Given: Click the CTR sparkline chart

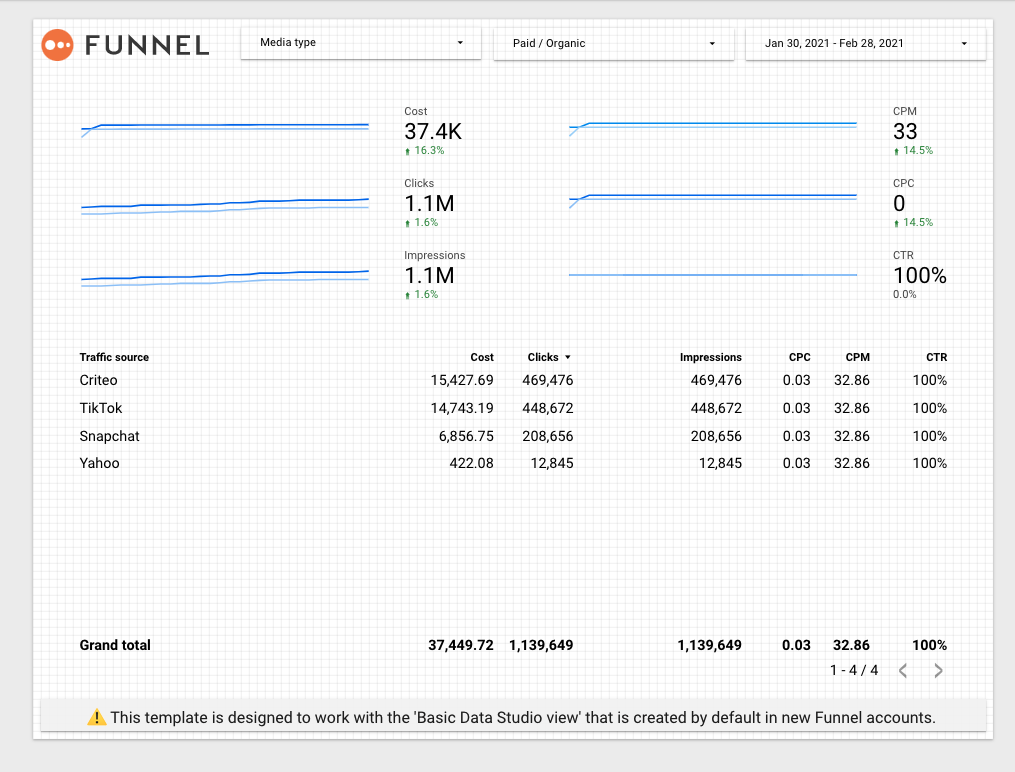Looking at the screenshot, I should tap(713, 275).
